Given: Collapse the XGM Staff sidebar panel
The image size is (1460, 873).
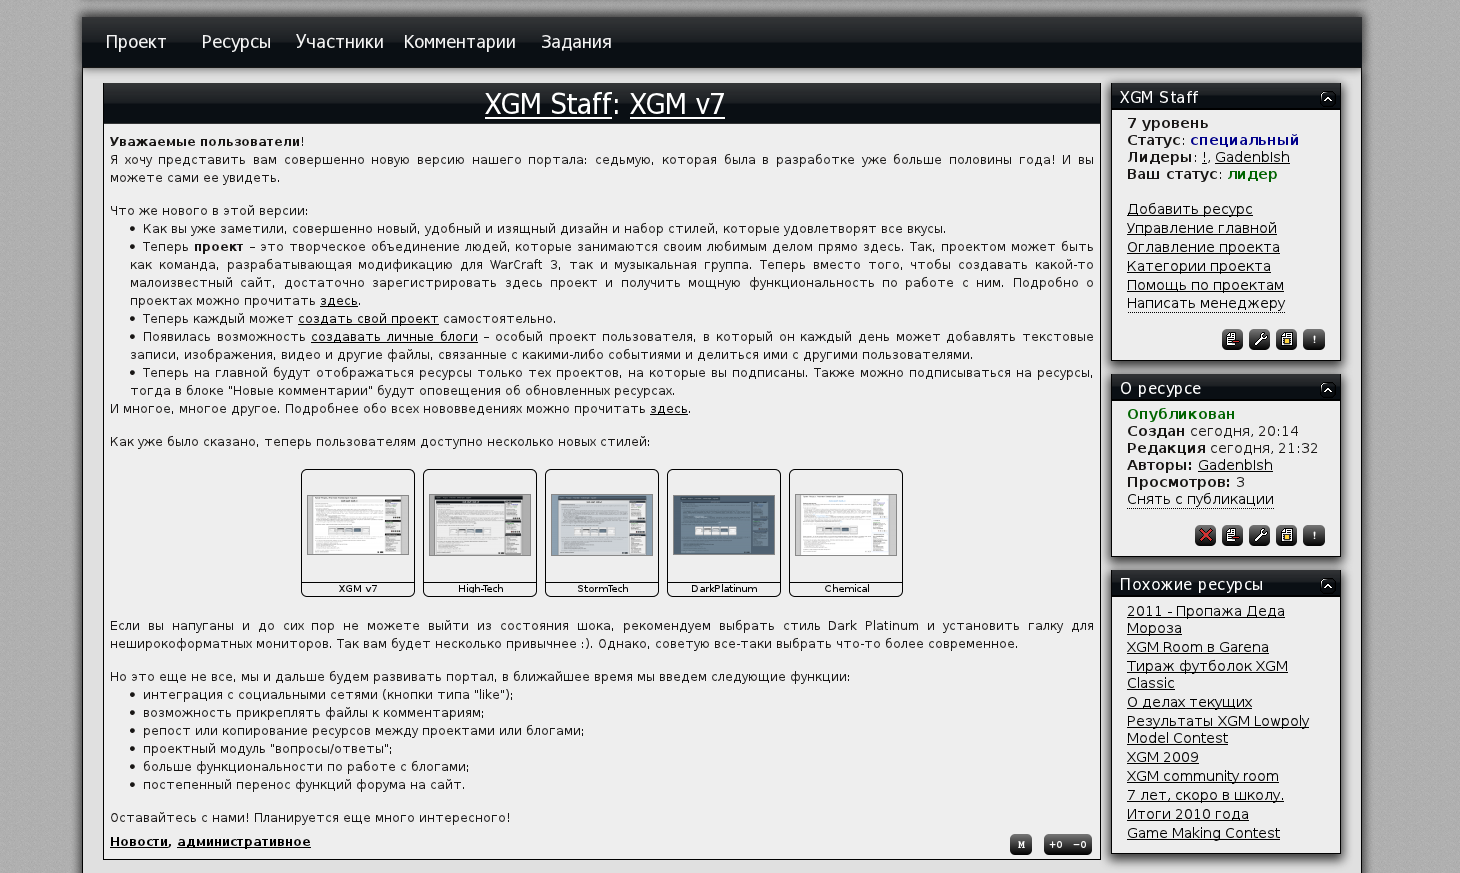Looking at the screenshot, I should [1327, 98].
